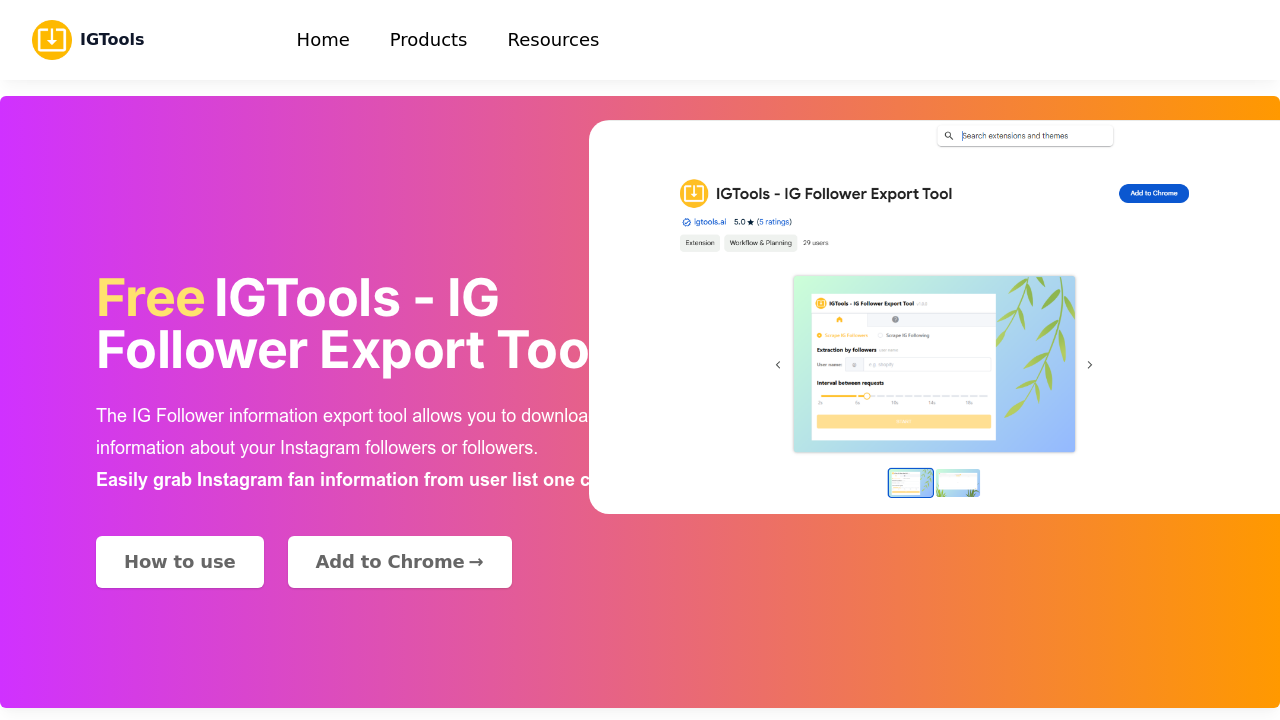Select the second screenshot thumbnail

(x=957, y=482)
